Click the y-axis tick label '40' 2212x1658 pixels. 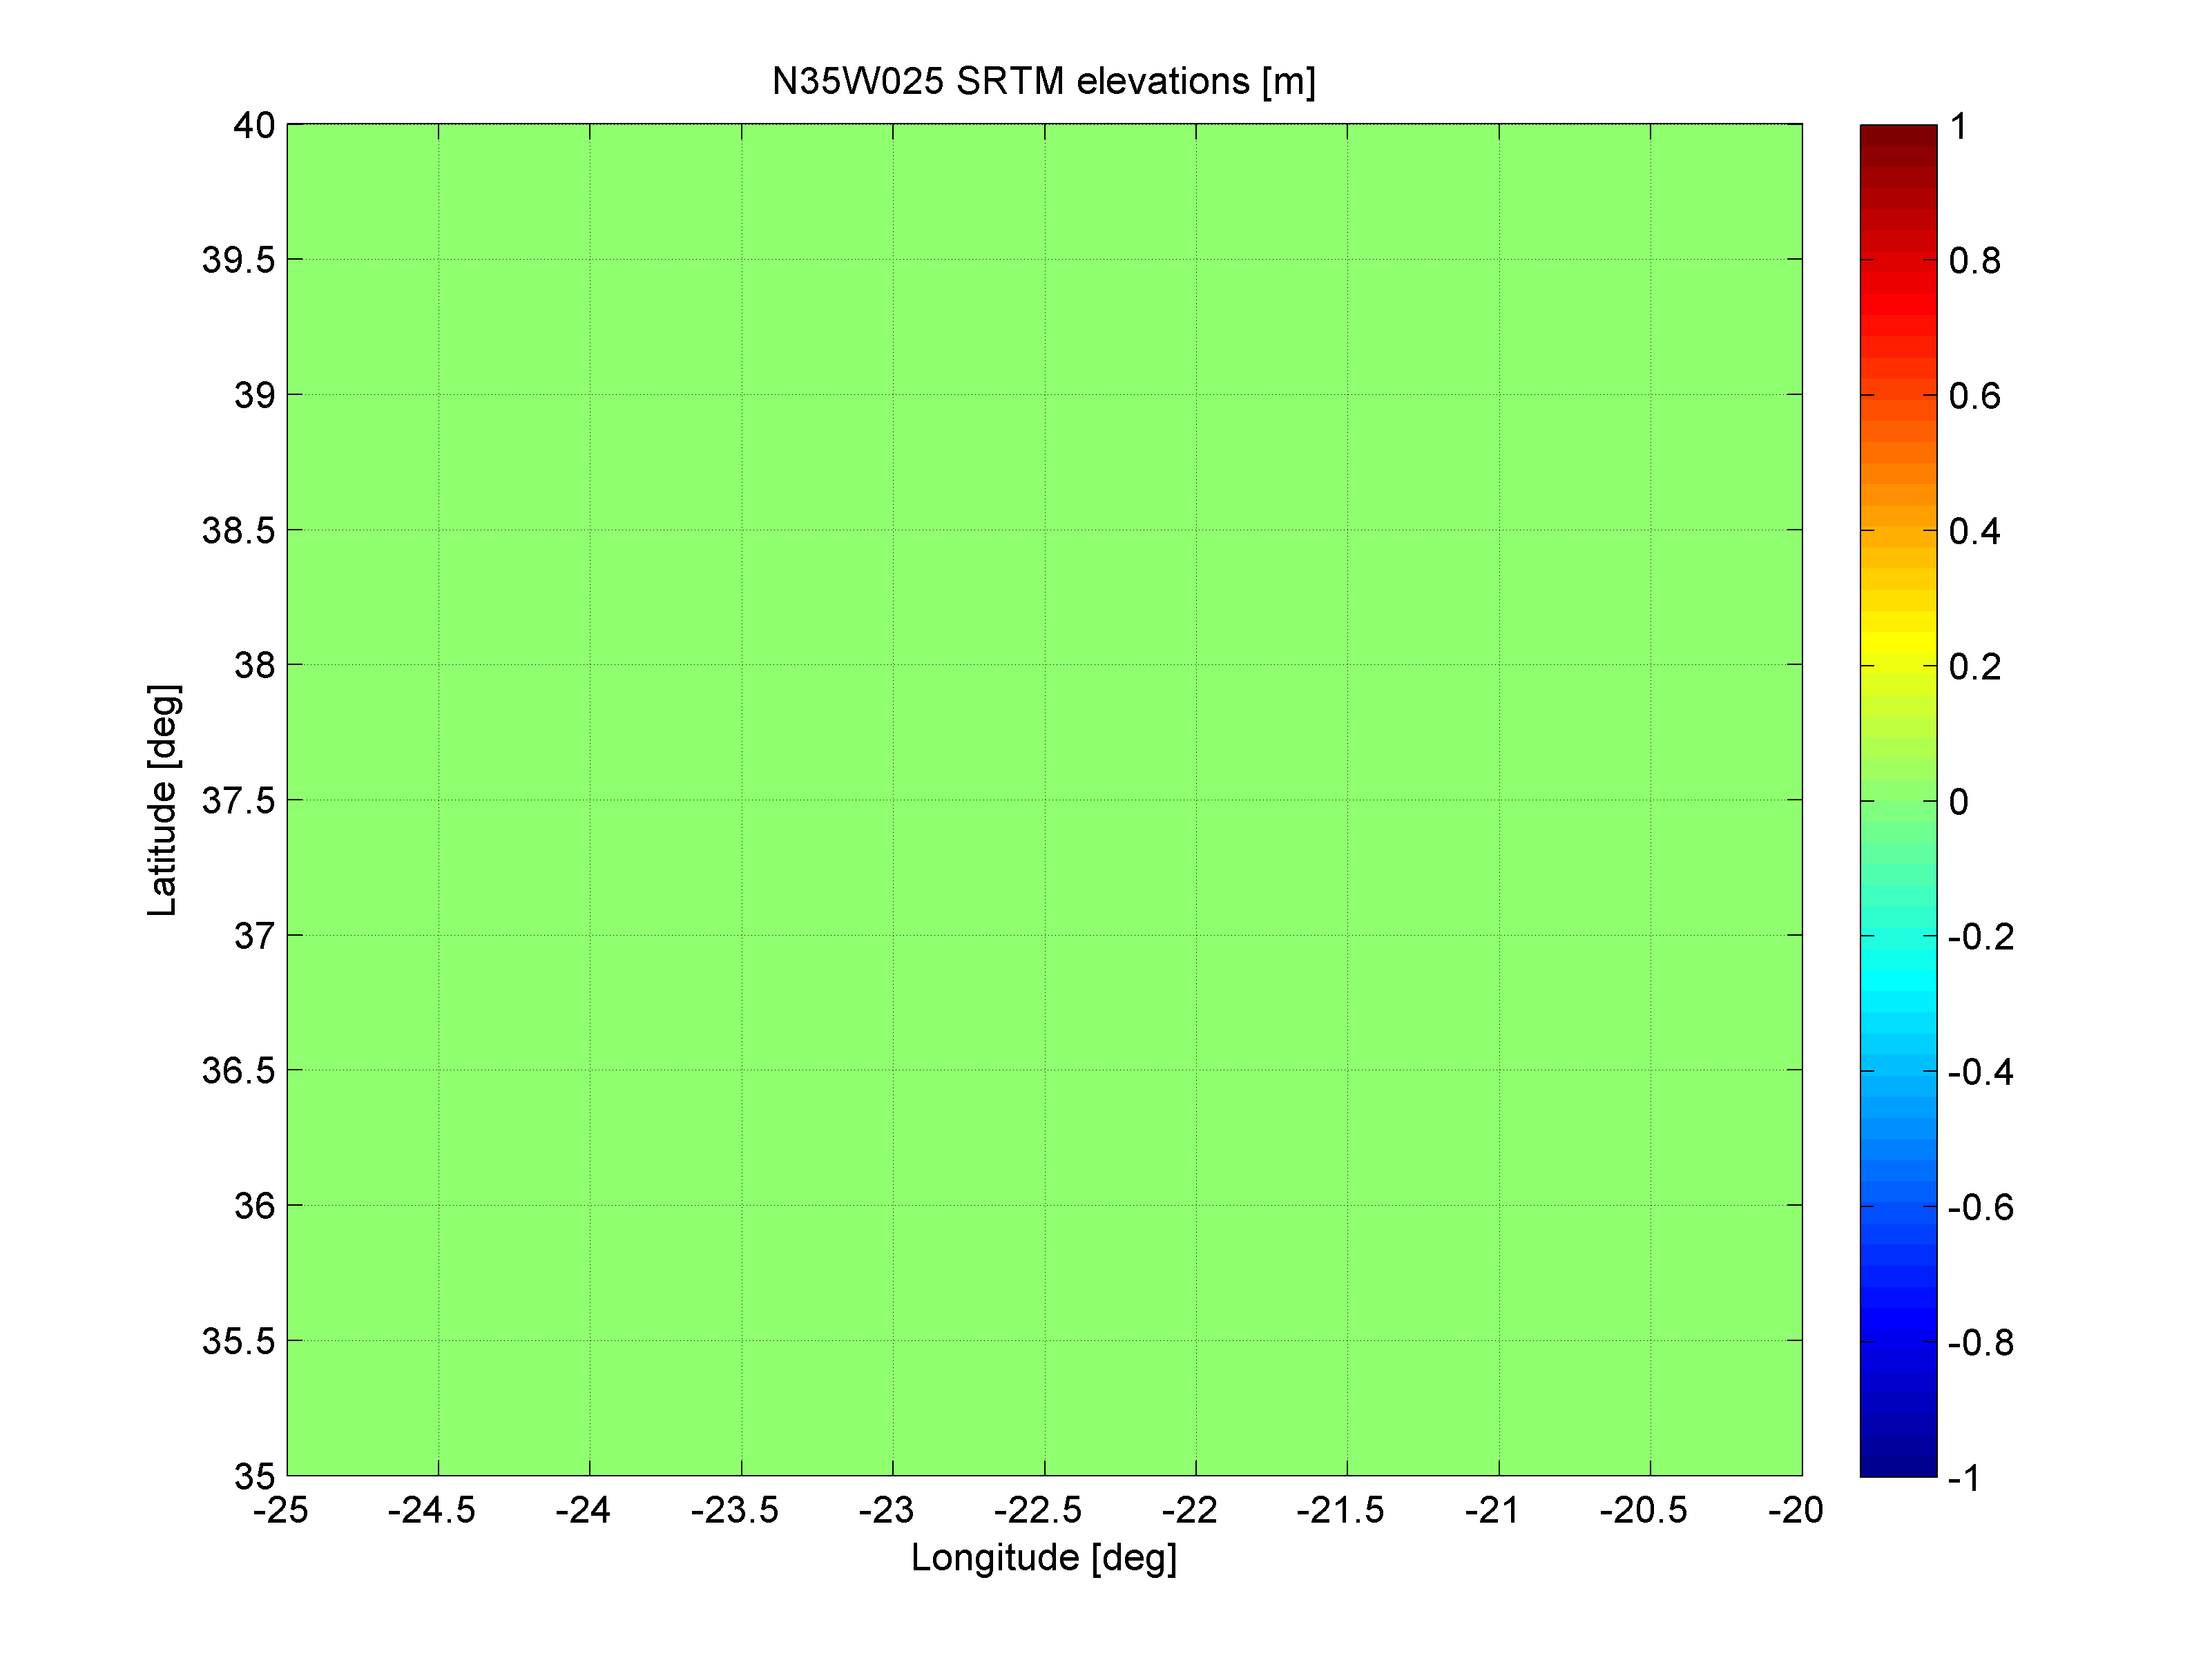point(254,126)
